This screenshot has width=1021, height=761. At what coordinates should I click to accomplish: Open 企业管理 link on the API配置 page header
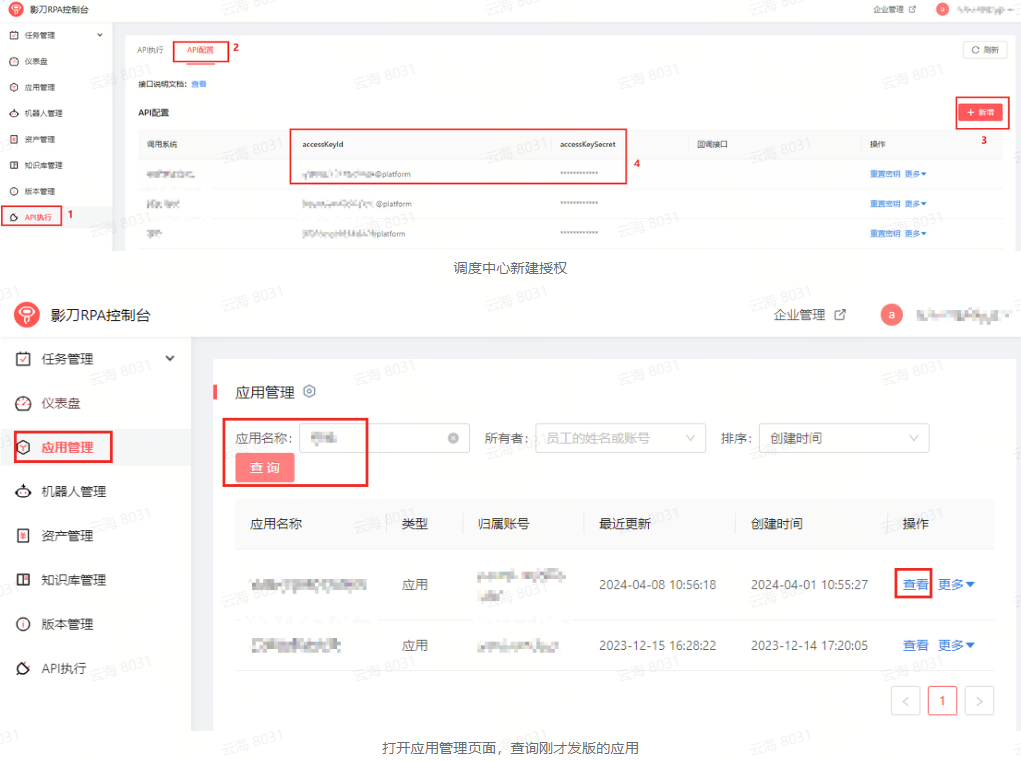(x=888, y=9)
